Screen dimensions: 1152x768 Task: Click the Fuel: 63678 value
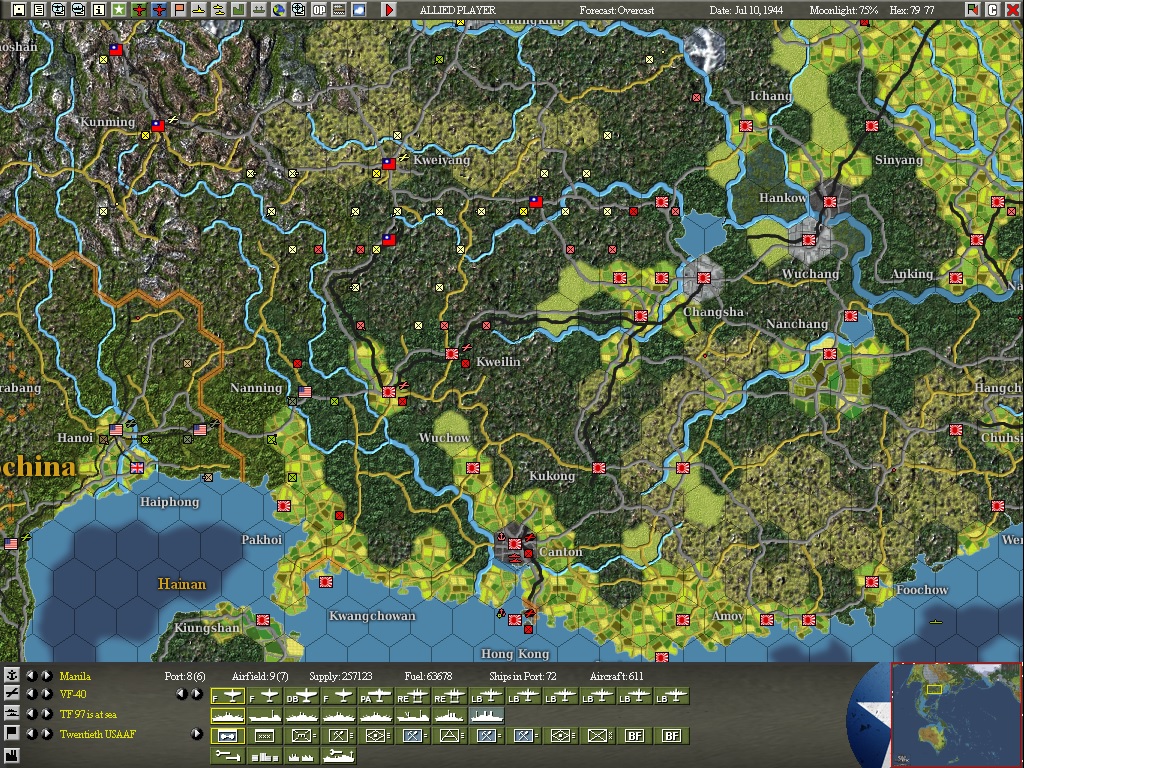point(428,675)
